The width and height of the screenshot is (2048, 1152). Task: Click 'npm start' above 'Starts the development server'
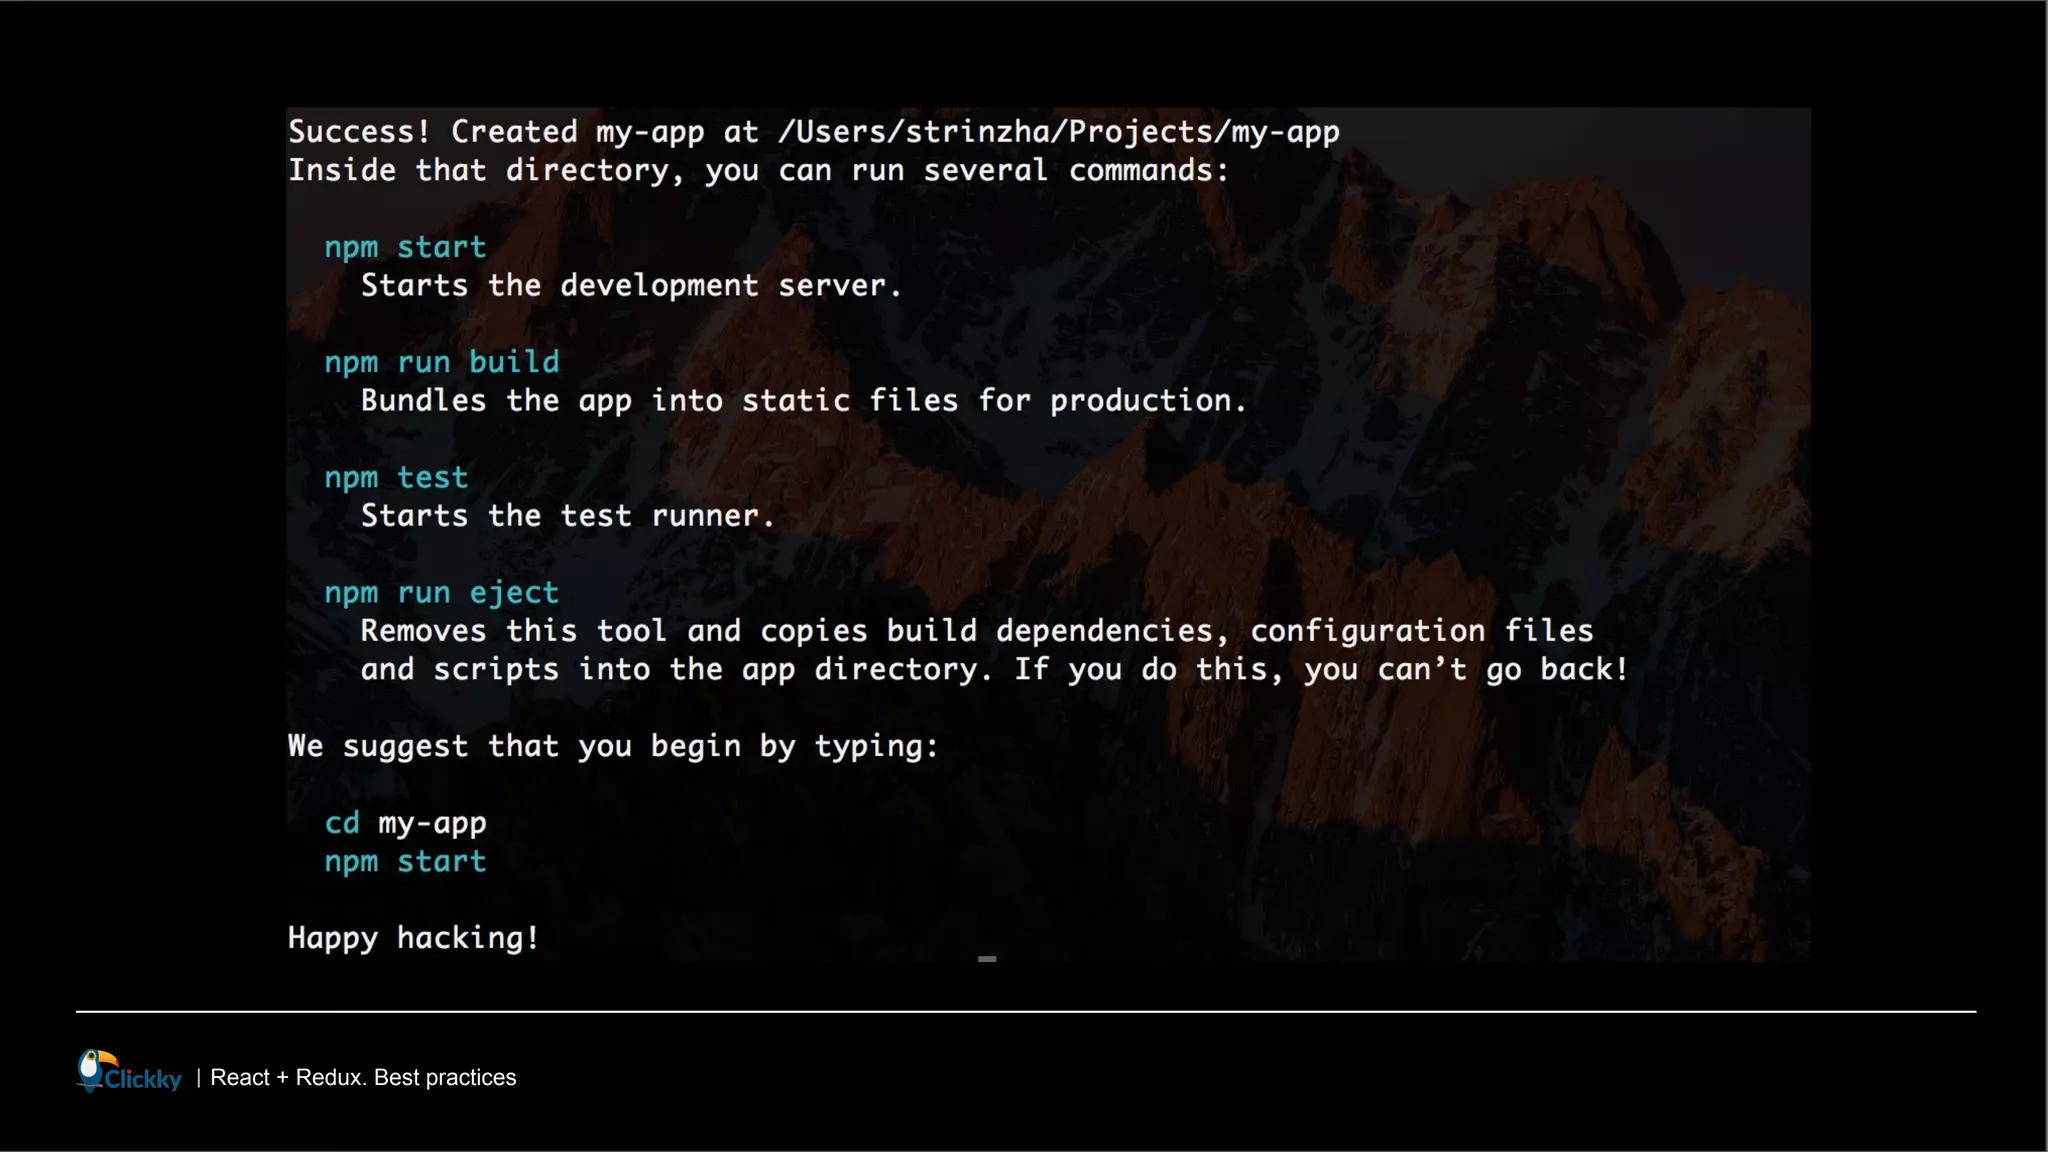pos(405,247)
